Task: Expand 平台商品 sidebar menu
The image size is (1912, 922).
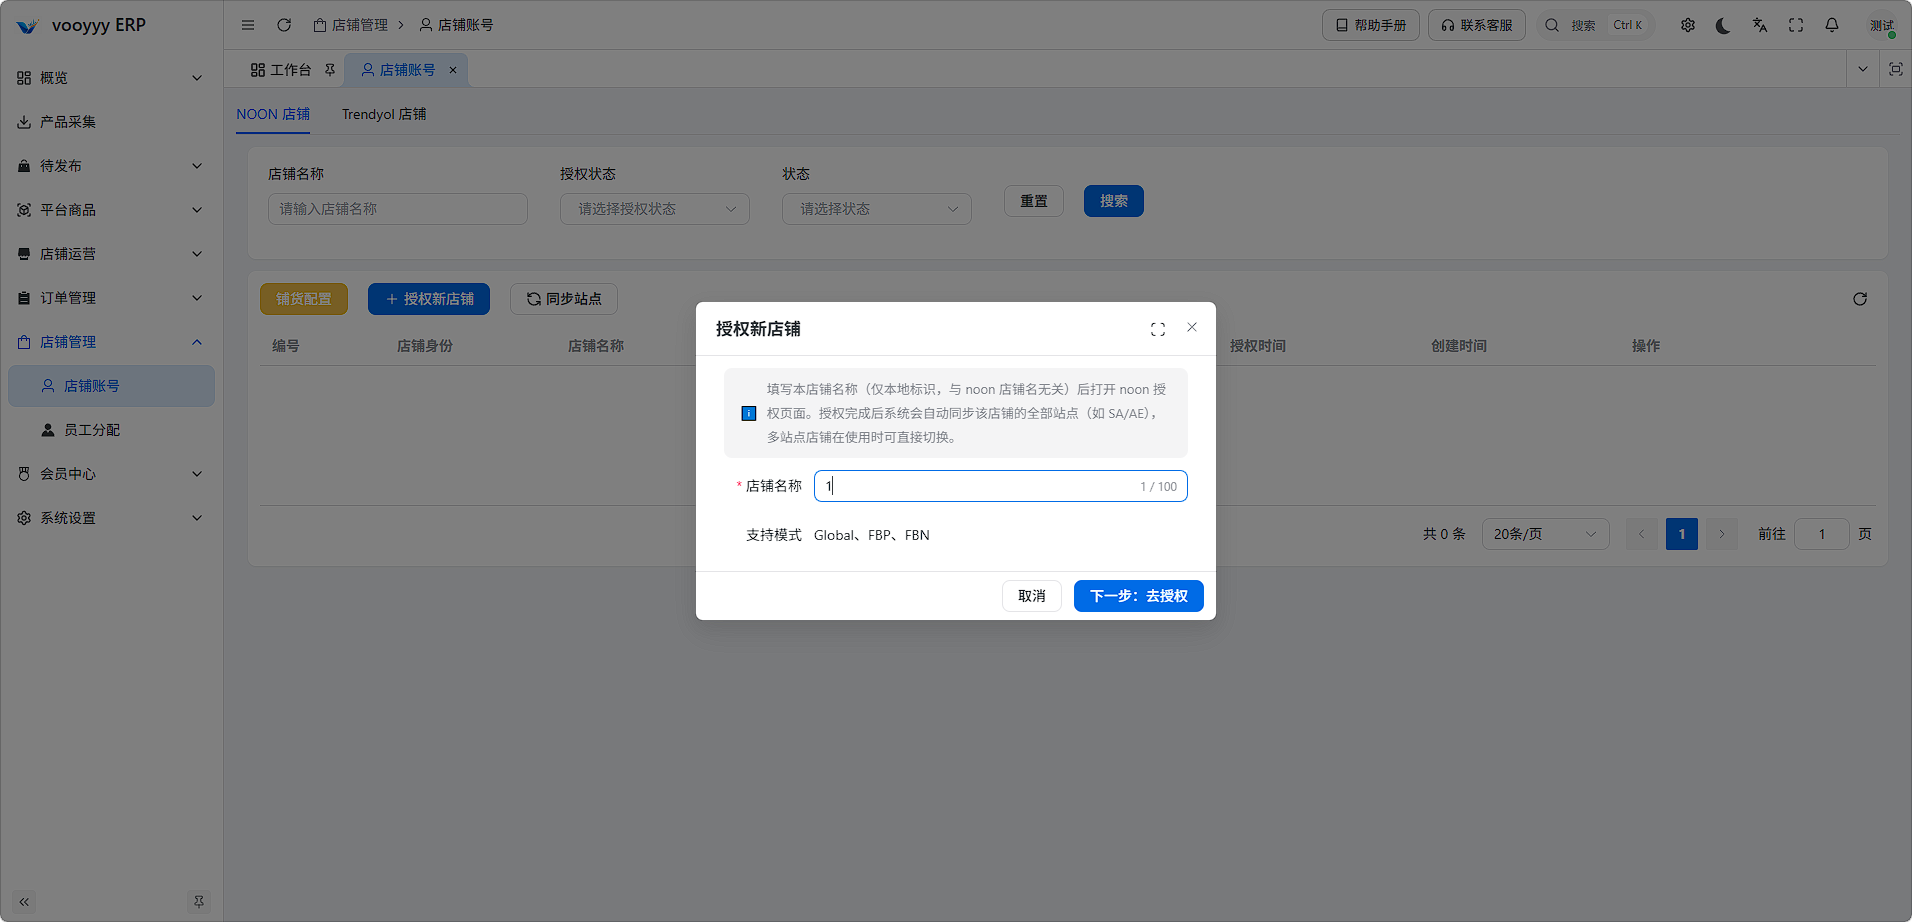Action: (x=111, y=210)
